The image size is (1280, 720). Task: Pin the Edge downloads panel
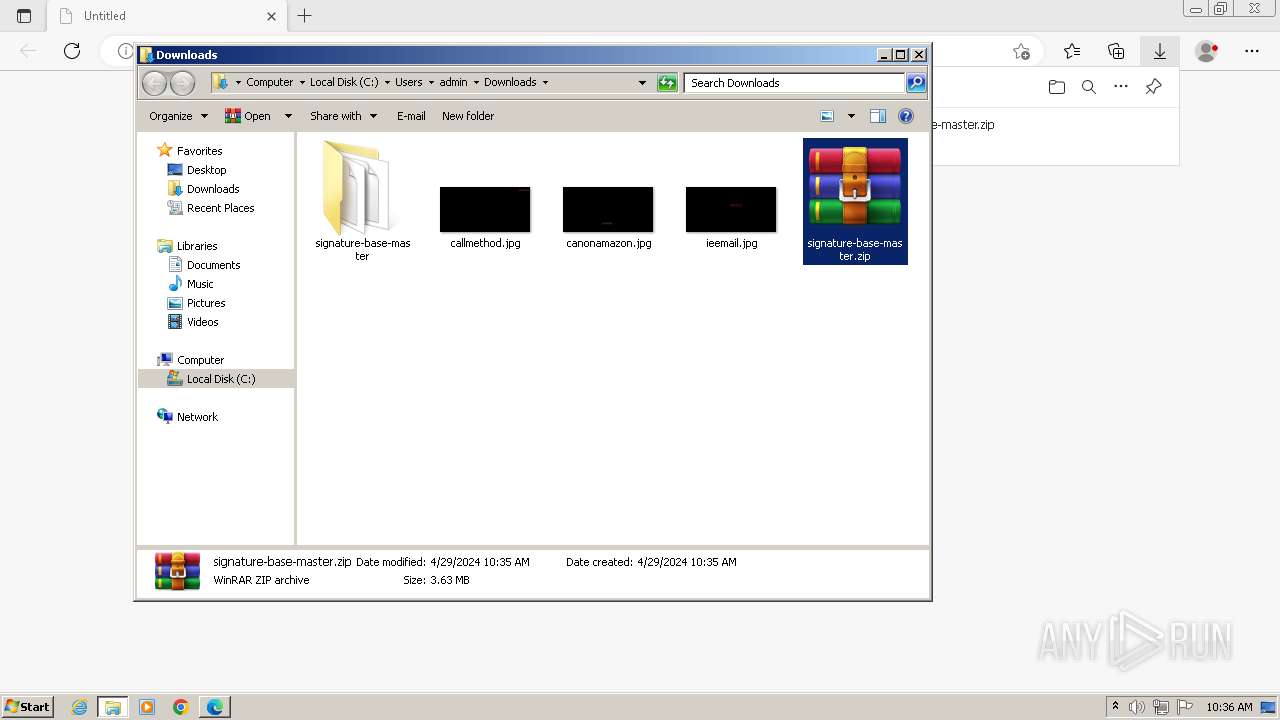pyautogui.click(x=1153, y=87)
